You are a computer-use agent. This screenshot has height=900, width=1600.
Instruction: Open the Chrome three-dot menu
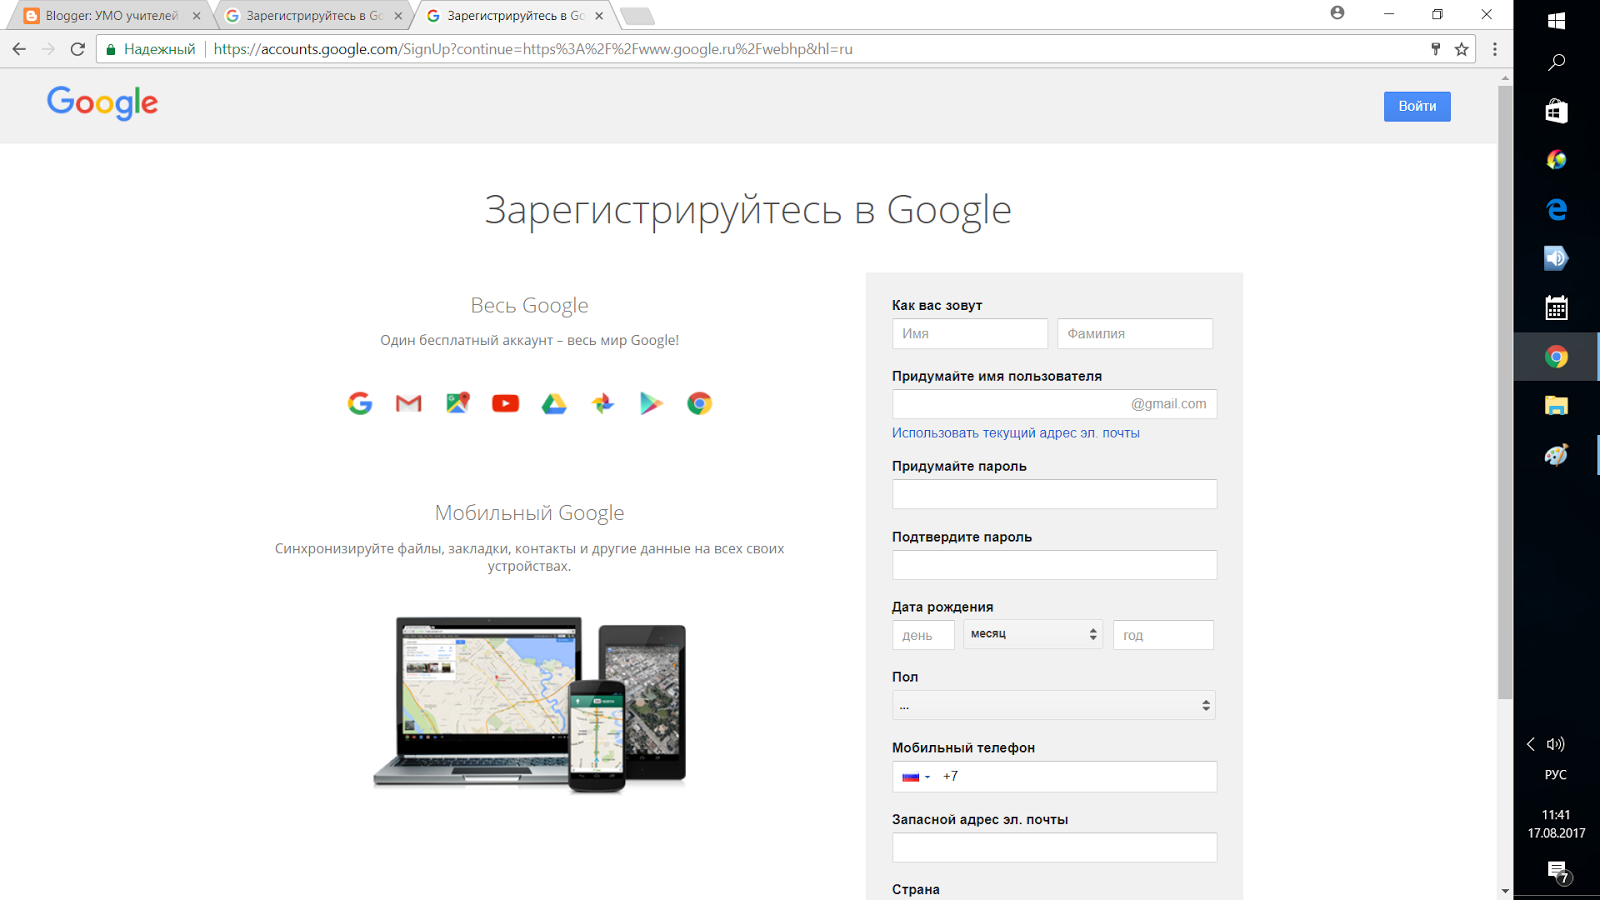coord(1495,49)
